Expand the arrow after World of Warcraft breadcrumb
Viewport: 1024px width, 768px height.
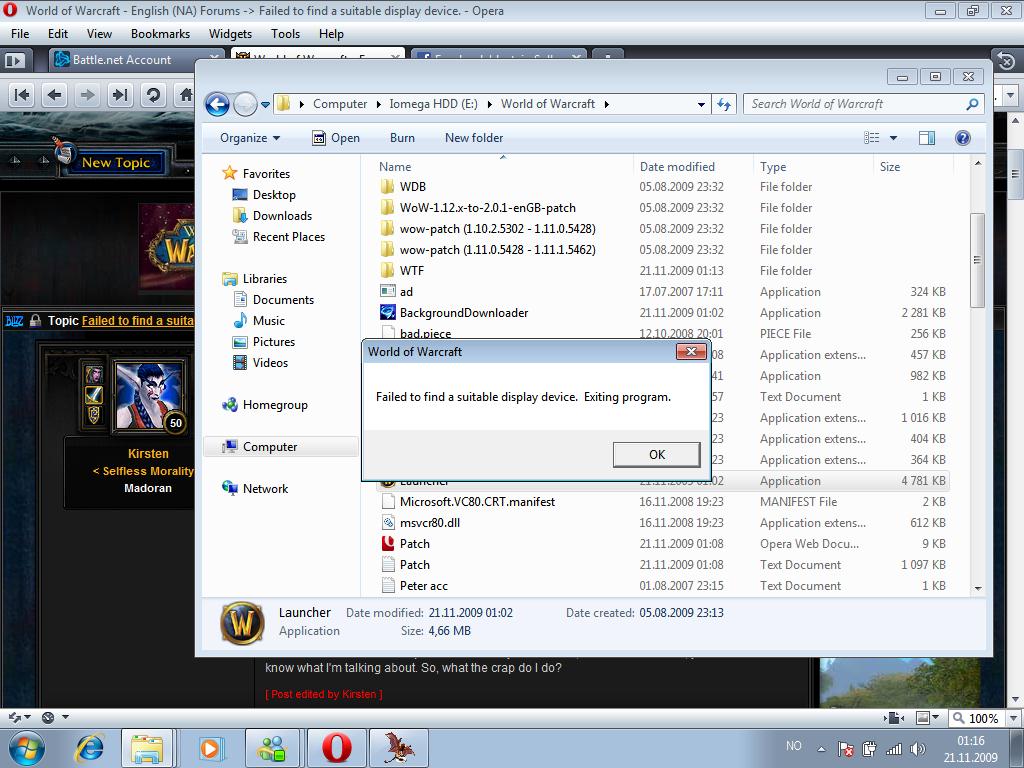tap(607, 104)
